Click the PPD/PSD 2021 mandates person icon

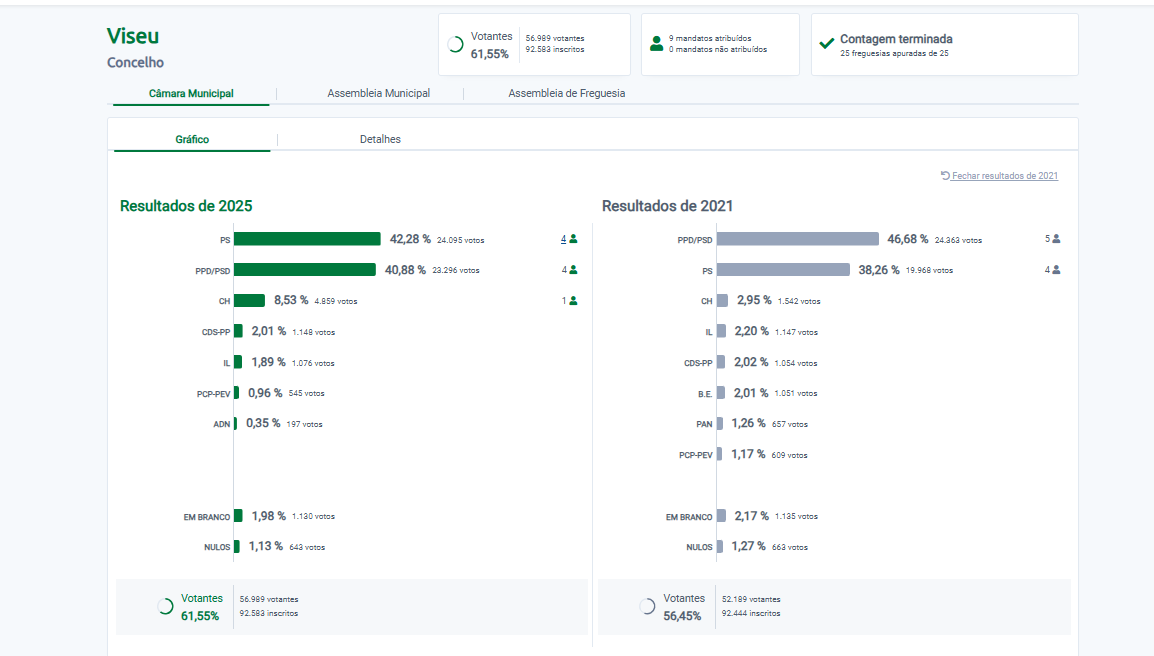click(1056, 239)
